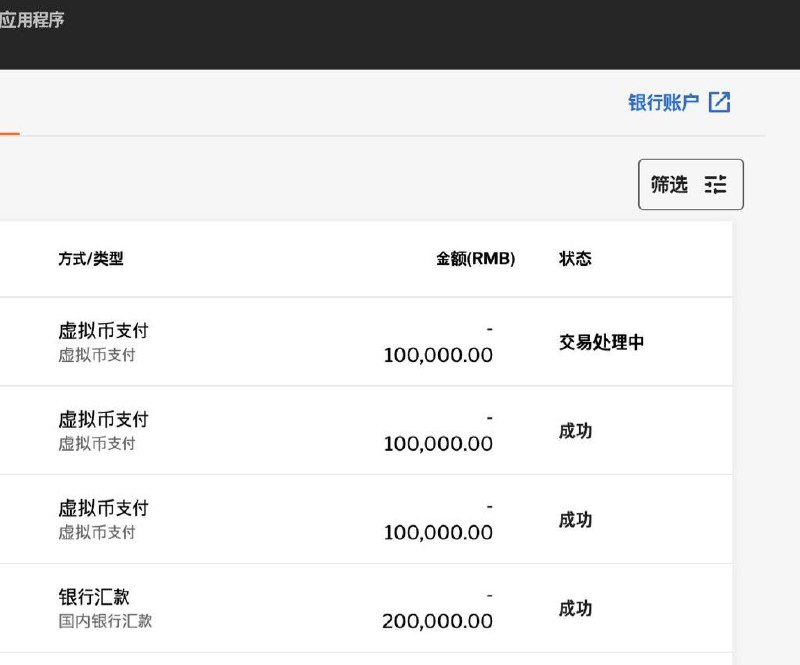Open the 筛选 filter panel
The image size is (800, 665).
690,184
